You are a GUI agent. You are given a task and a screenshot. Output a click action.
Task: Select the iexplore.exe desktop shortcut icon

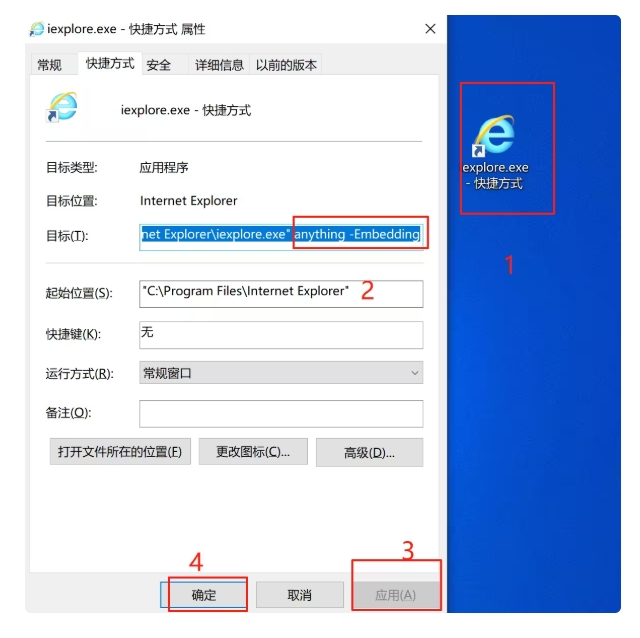(x=495, y=151)
